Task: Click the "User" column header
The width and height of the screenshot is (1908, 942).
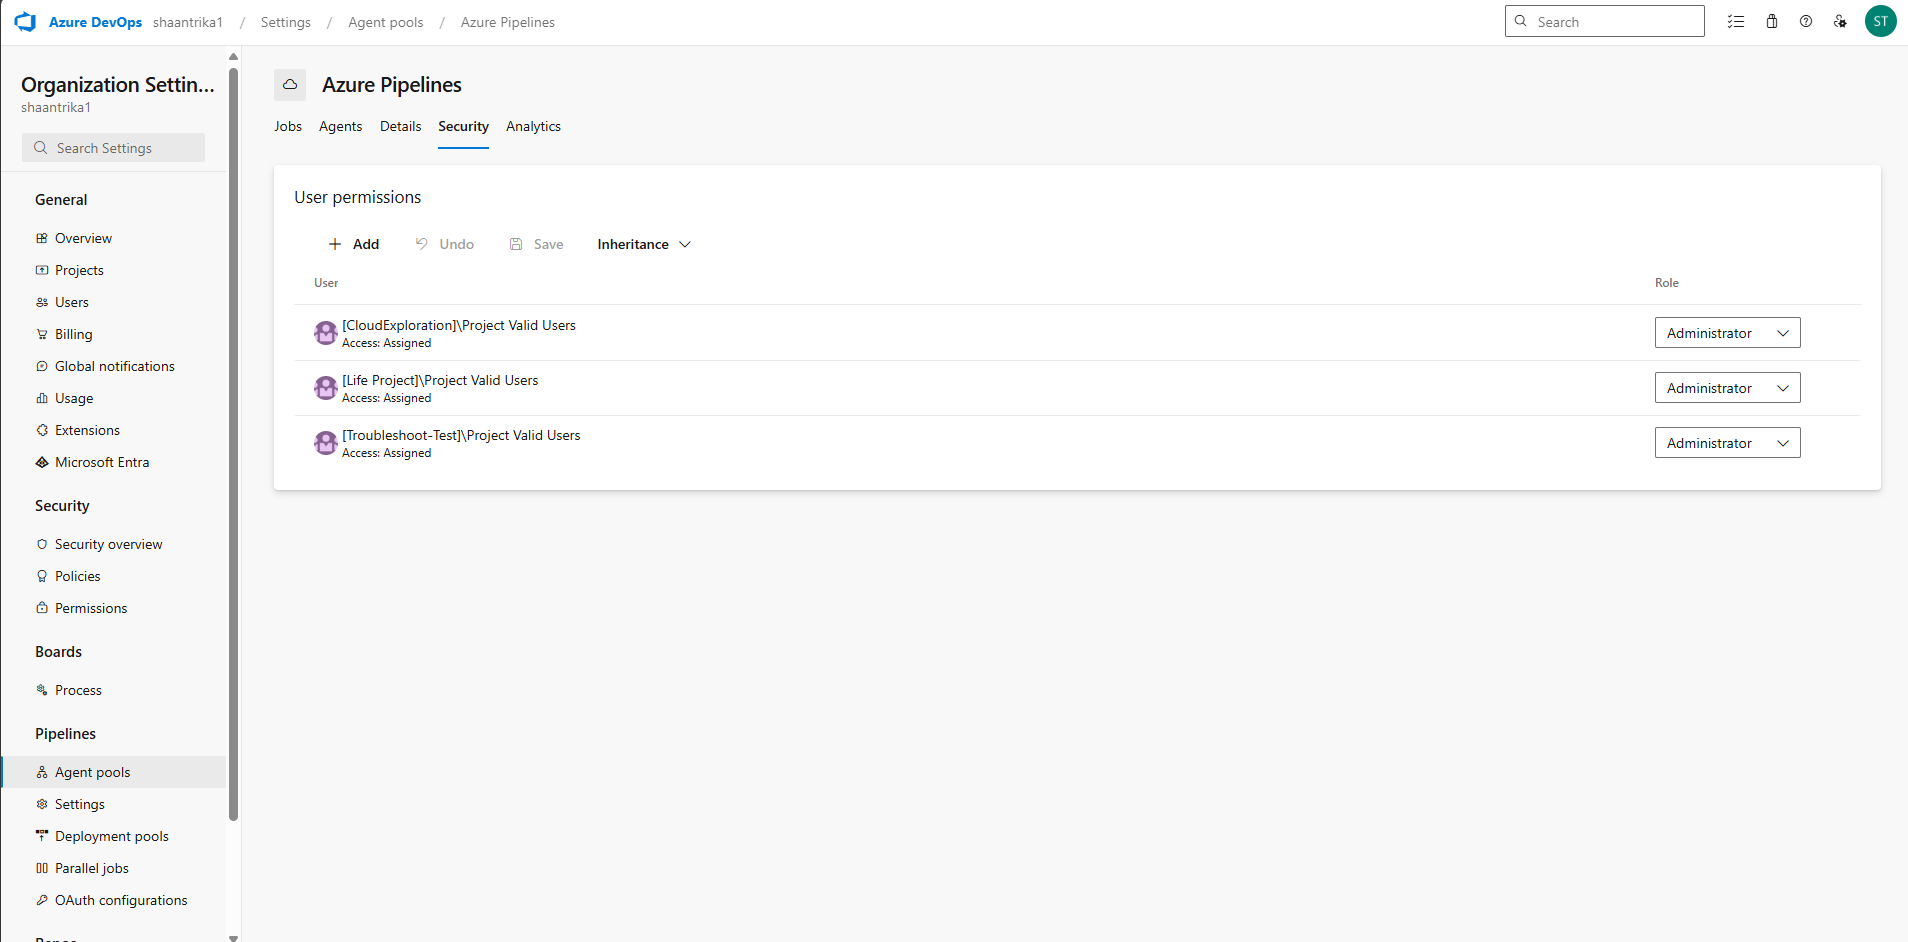Action: click(x=326, y=283)
